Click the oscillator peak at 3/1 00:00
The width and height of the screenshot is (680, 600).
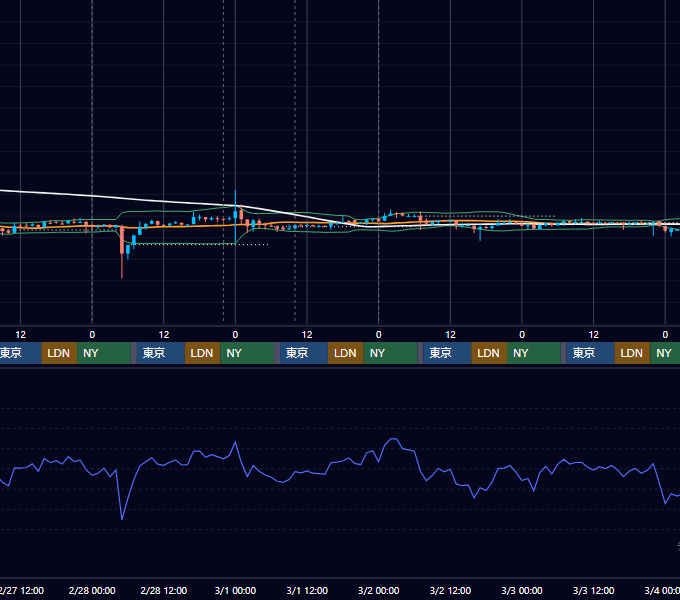pos(235,443)
